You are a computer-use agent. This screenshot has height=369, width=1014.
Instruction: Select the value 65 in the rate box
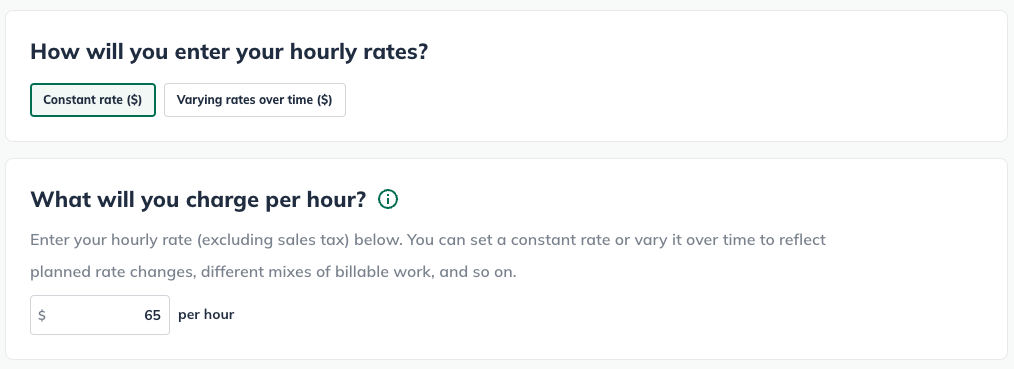[153, 315]
